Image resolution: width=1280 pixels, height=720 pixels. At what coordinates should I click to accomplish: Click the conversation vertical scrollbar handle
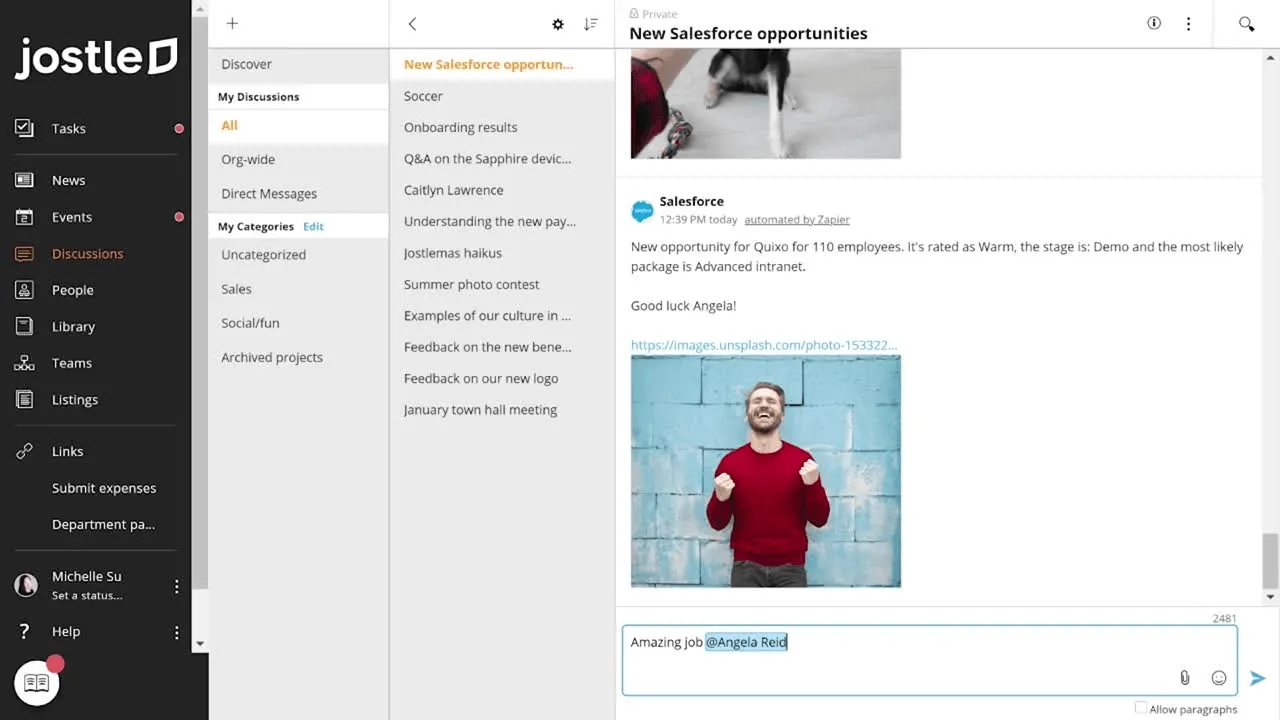[1270, 561]
